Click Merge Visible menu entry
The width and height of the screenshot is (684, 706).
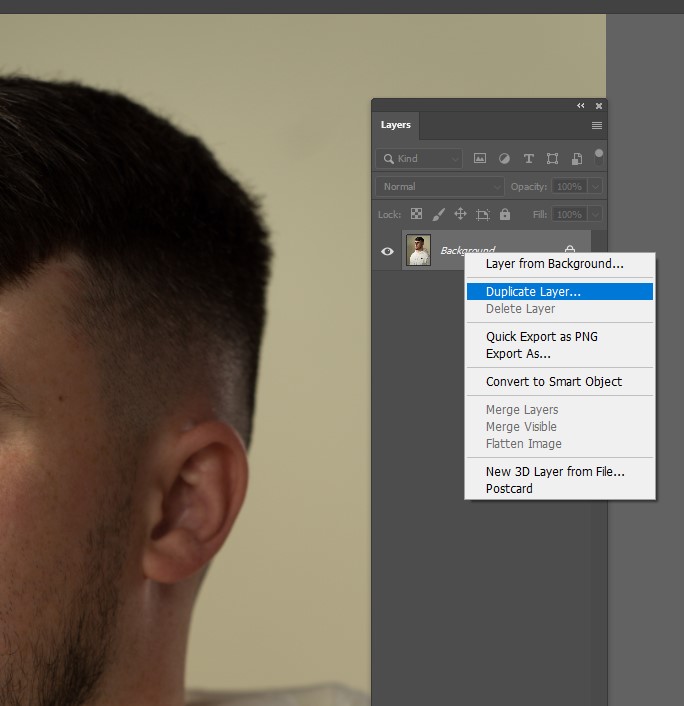[560, 427]
